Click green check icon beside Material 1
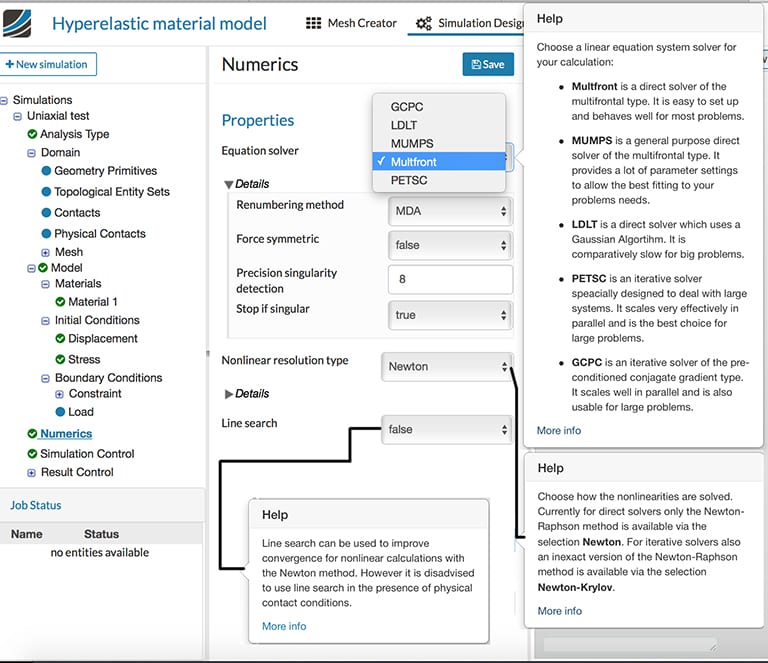The height and width of the screenshot is (663, 768). (60, 302)
